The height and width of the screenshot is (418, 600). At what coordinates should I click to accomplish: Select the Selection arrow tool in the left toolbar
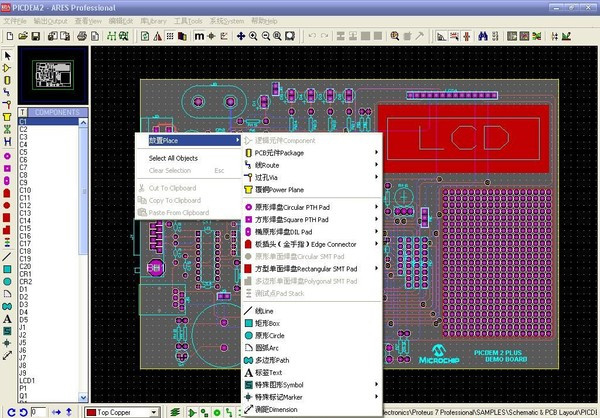point(7,56)
